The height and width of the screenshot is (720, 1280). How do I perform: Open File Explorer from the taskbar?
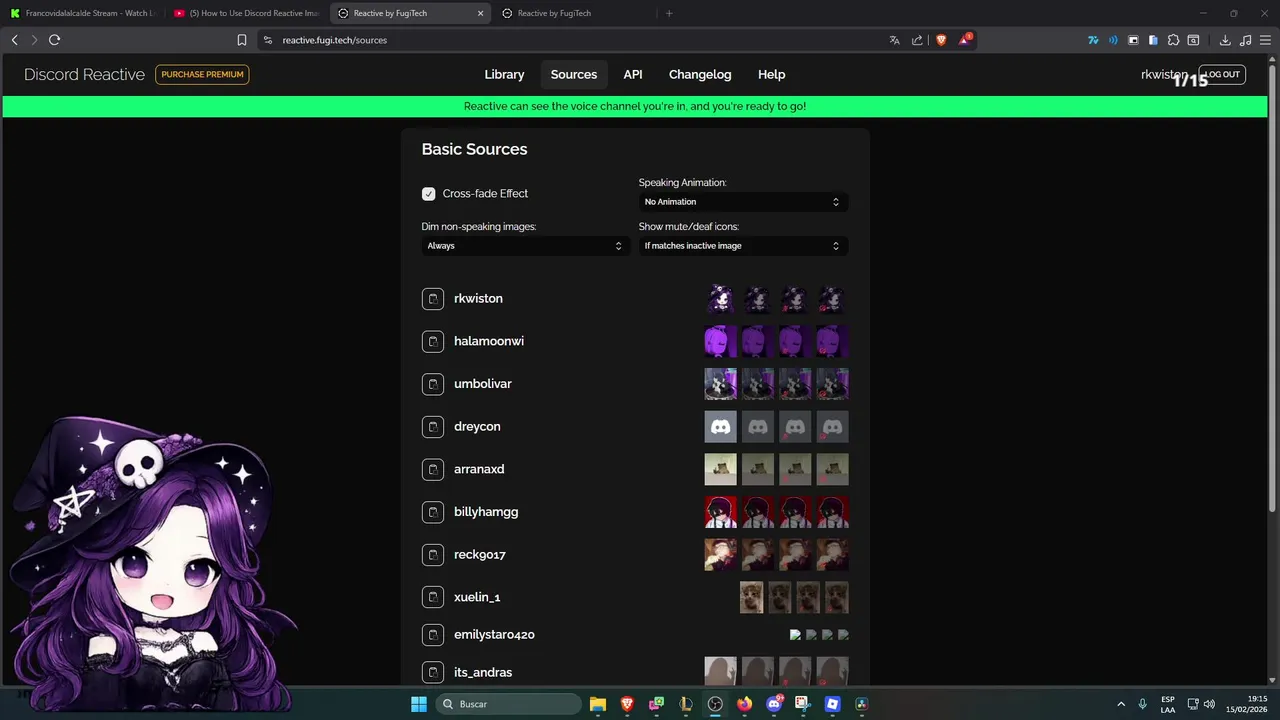(598, 704)
